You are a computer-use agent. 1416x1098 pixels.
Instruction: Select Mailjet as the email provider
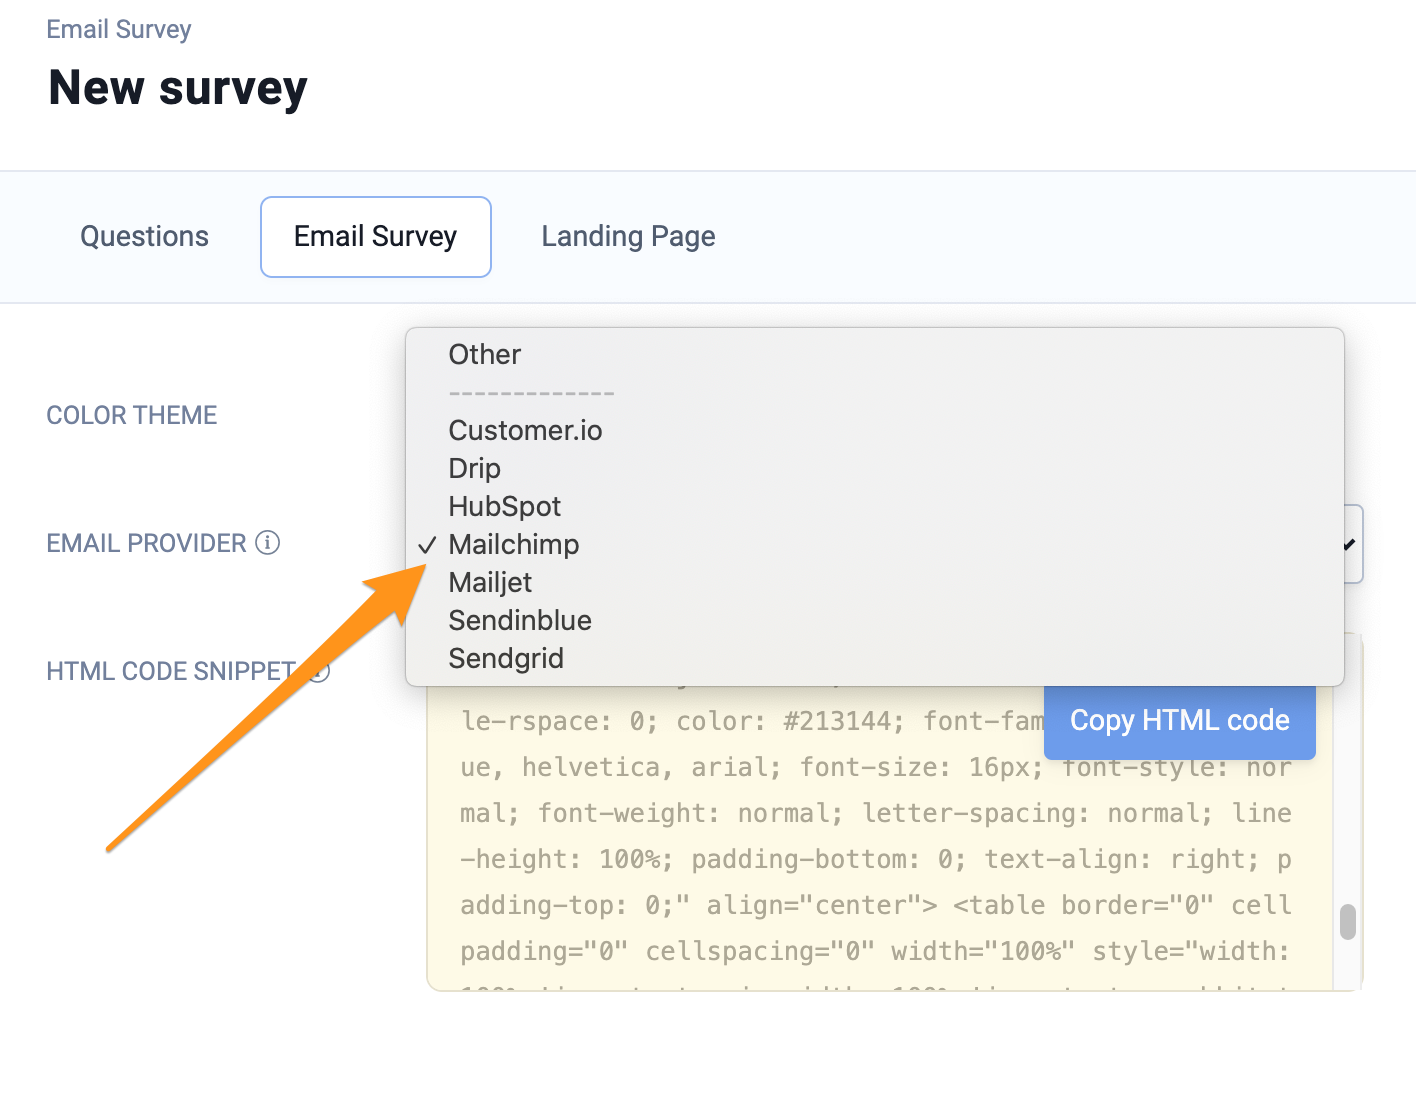(x=490, y=583)
